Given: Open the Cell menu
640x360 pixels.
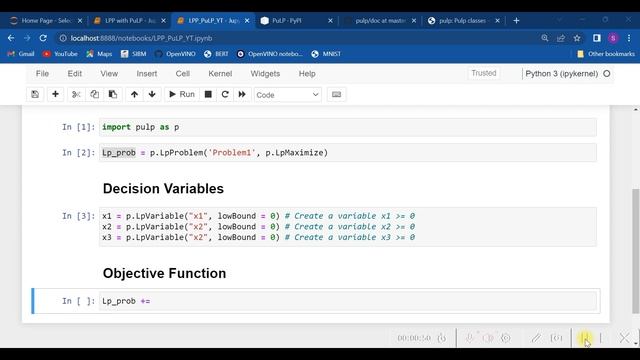Looking at the screenshot, I should tap(182, 74).
